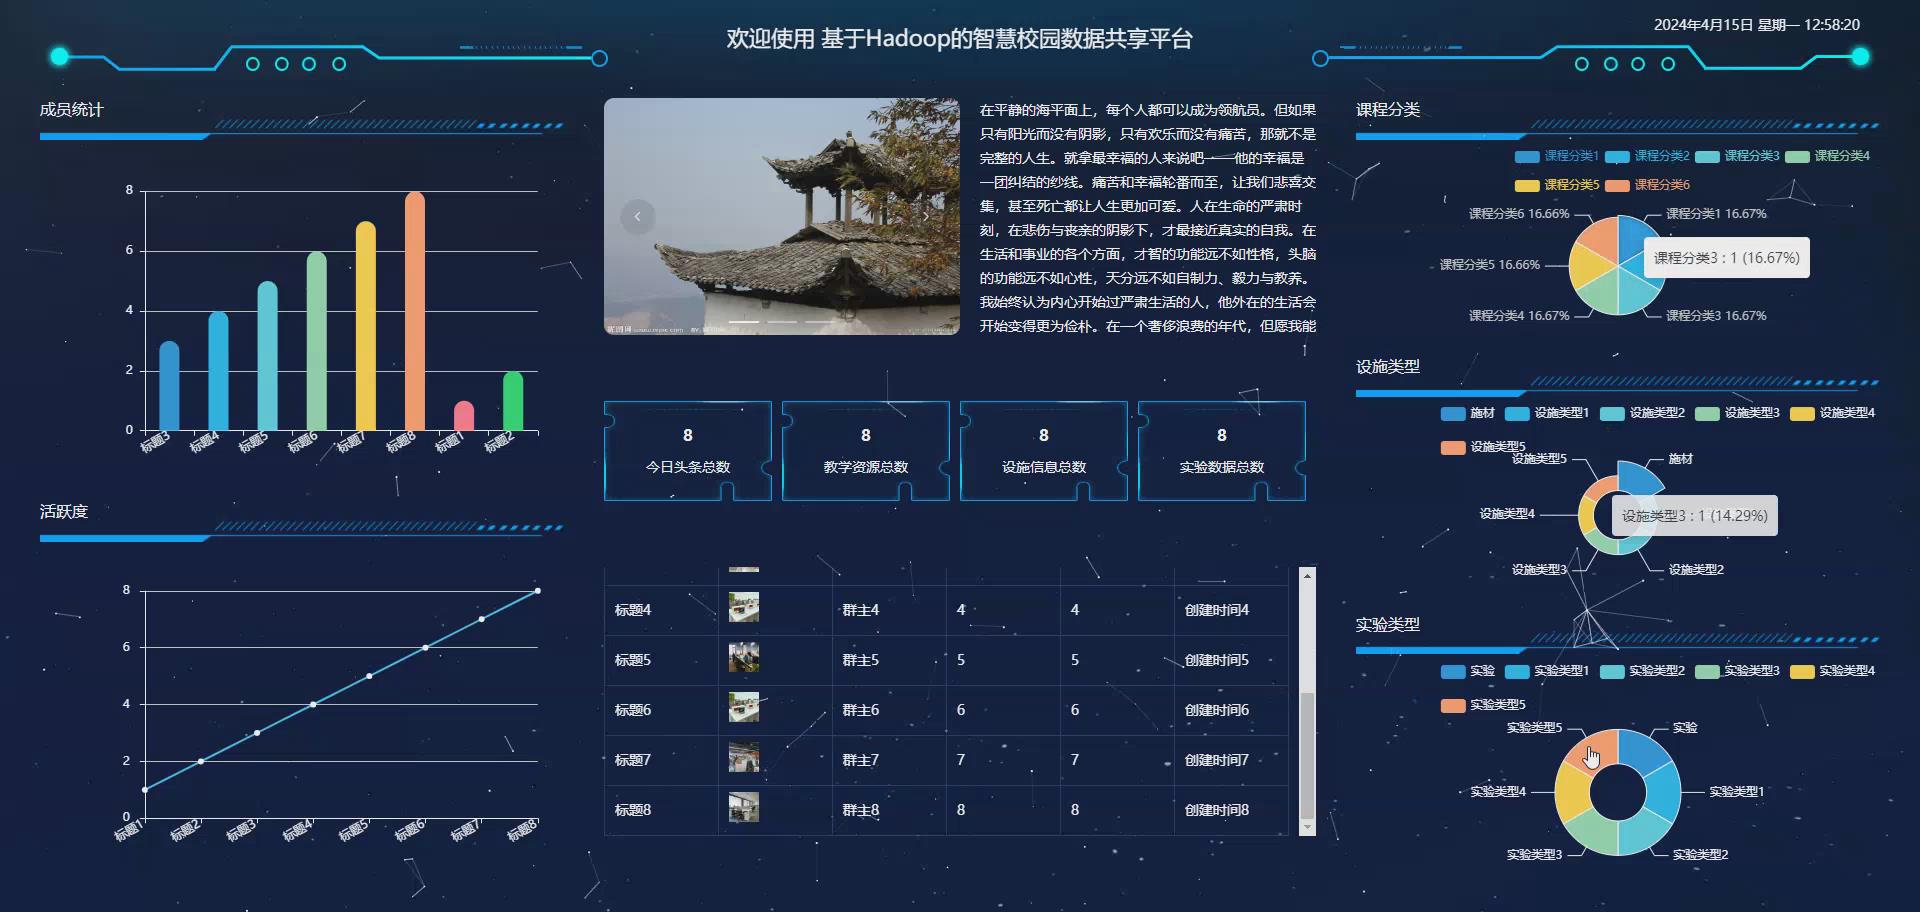Click the table's vertical scrollbar thumb
The height and width of the screenshot is (912, 1920).
[1307, 755]
